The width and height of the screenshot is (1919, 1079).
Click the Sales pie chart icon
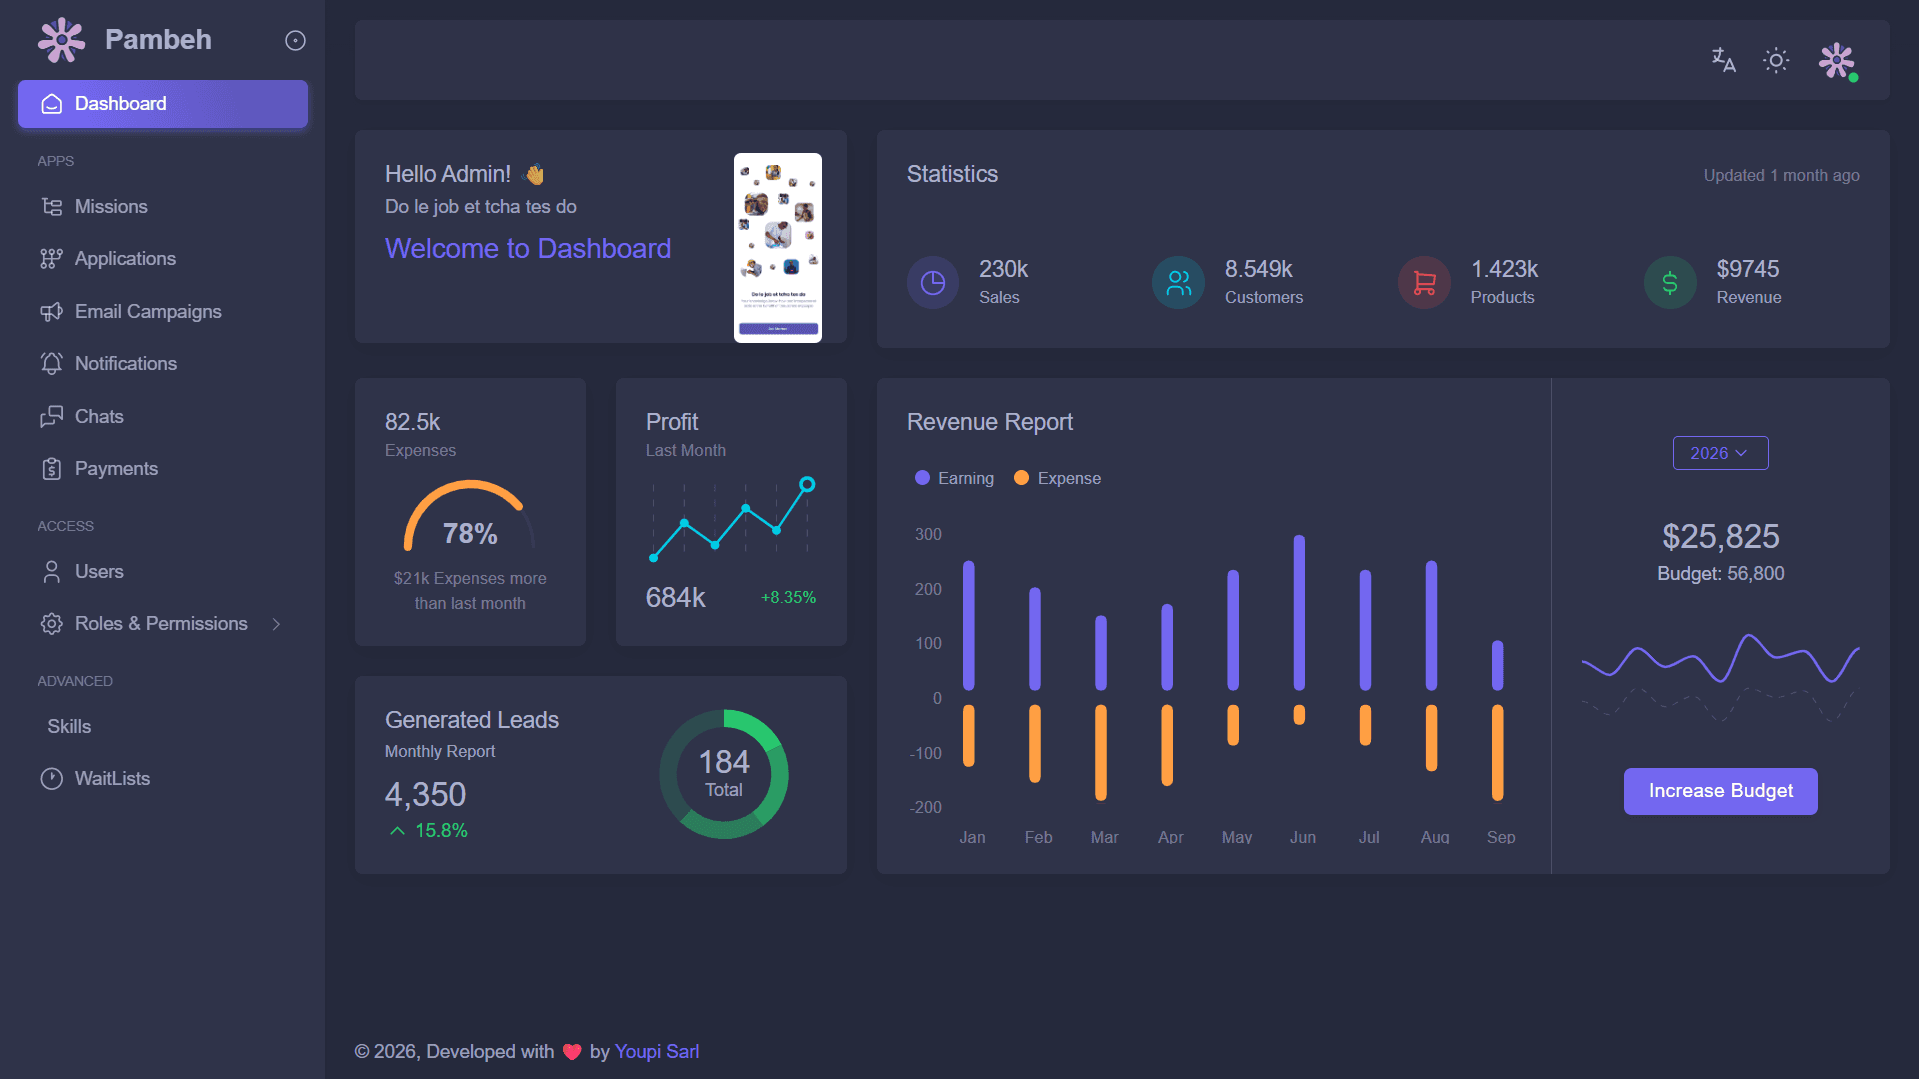[932, 283]
